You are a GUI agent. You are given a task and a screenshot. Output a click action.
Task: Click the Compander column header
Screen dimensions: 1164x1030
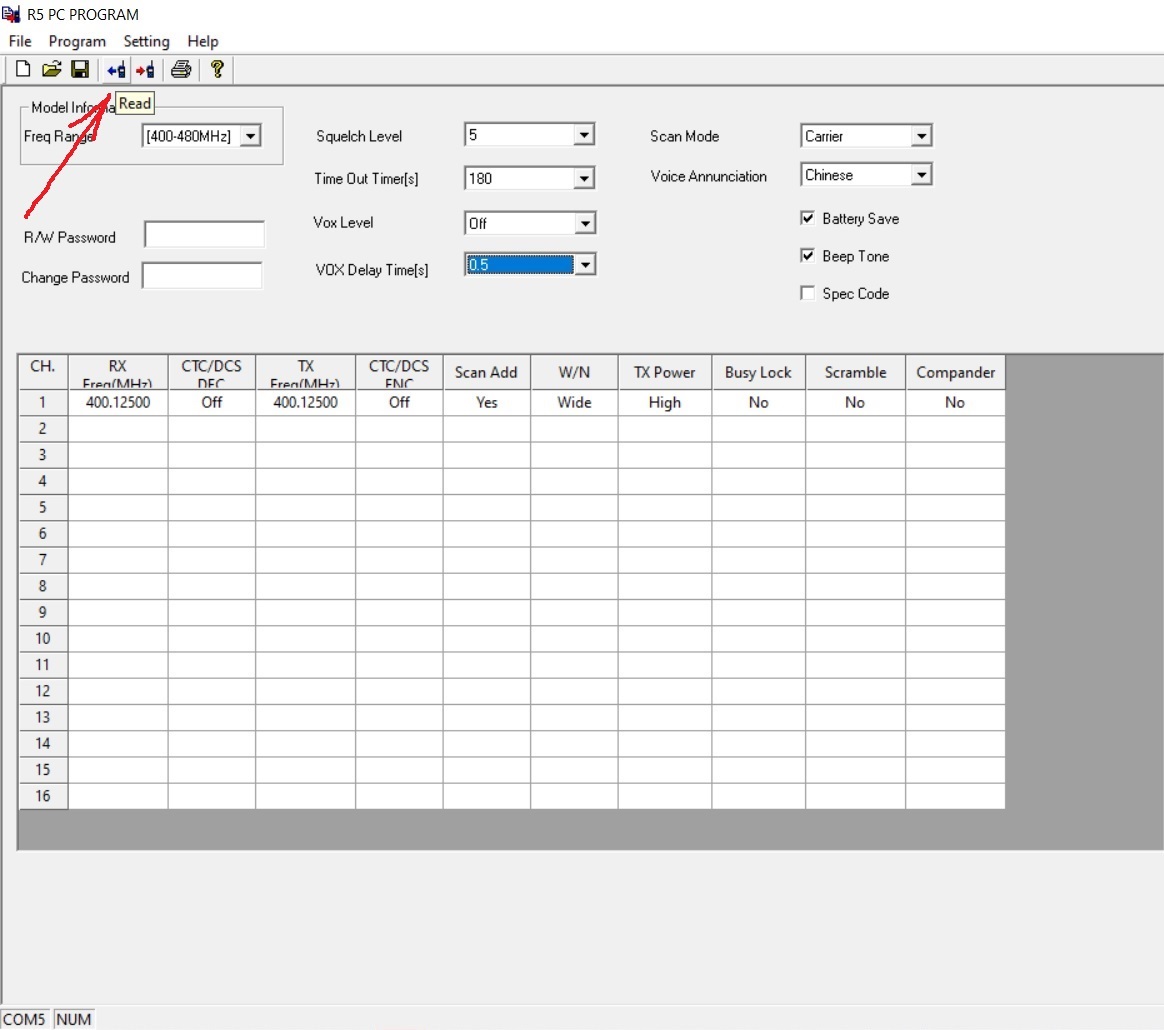(x=955, y=372)
